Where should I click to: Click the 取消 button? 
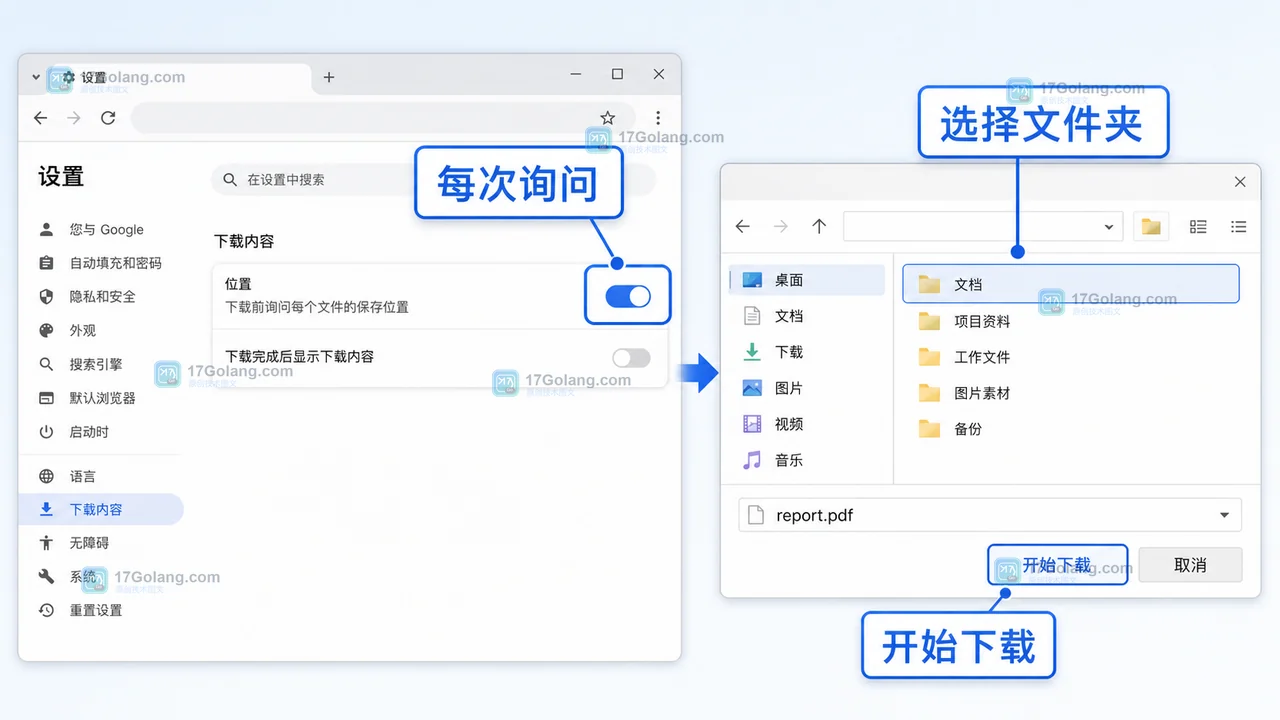point(1190,565)
